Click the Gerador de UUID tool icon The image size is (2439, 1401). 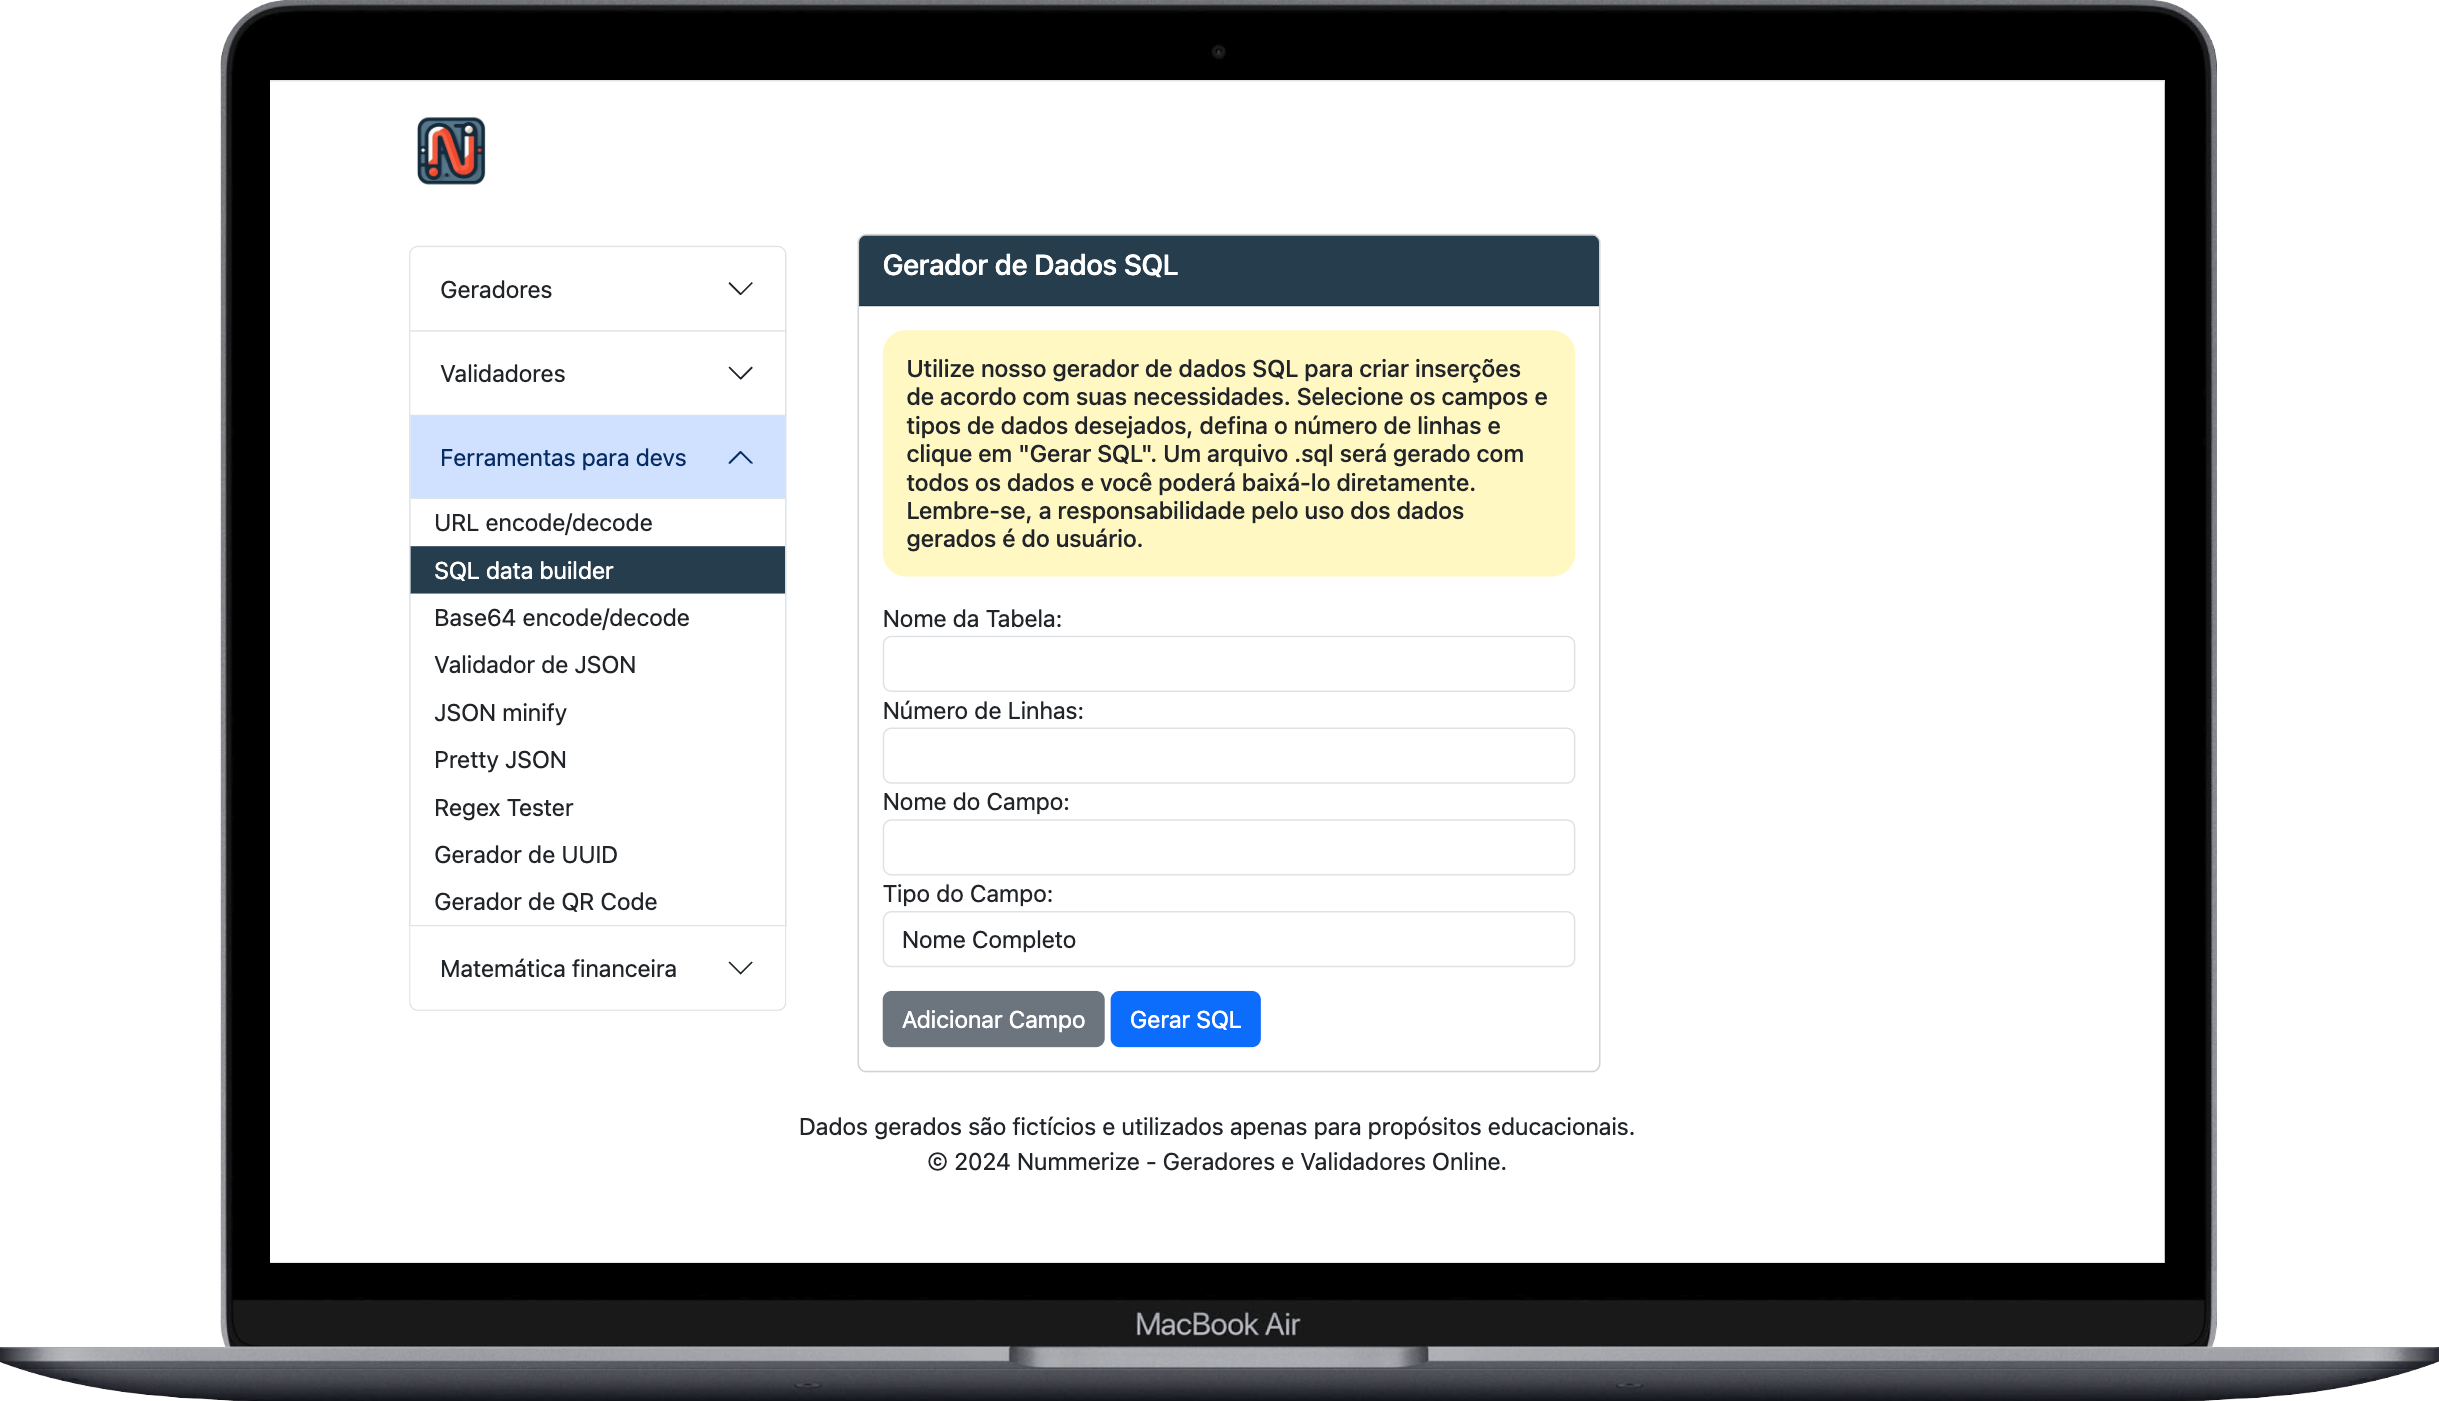point(524,853)
